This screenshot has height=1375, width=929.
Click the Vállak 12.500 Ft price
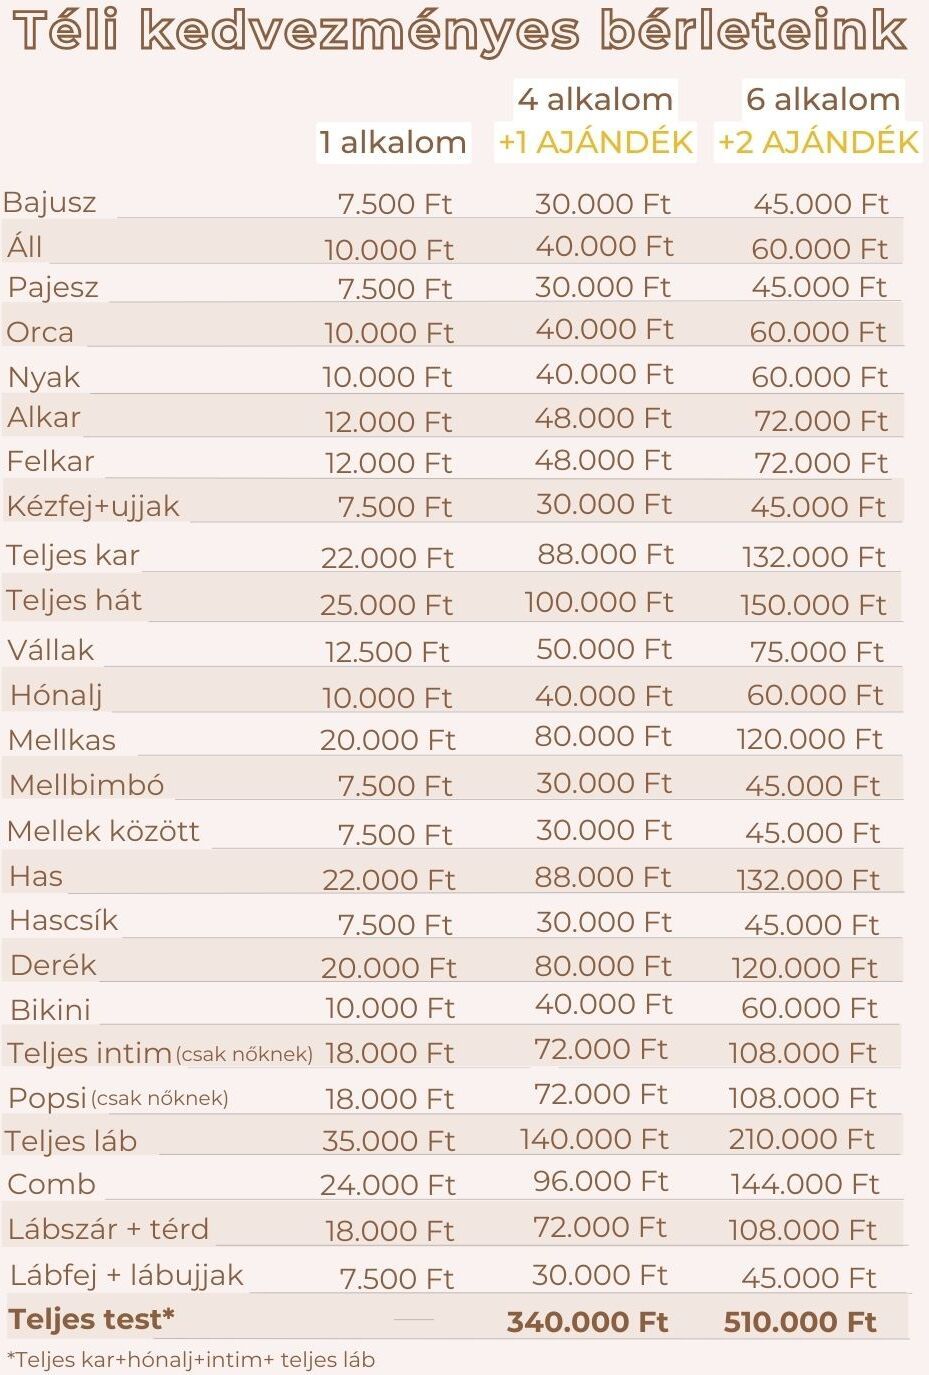tap(387, 652)
